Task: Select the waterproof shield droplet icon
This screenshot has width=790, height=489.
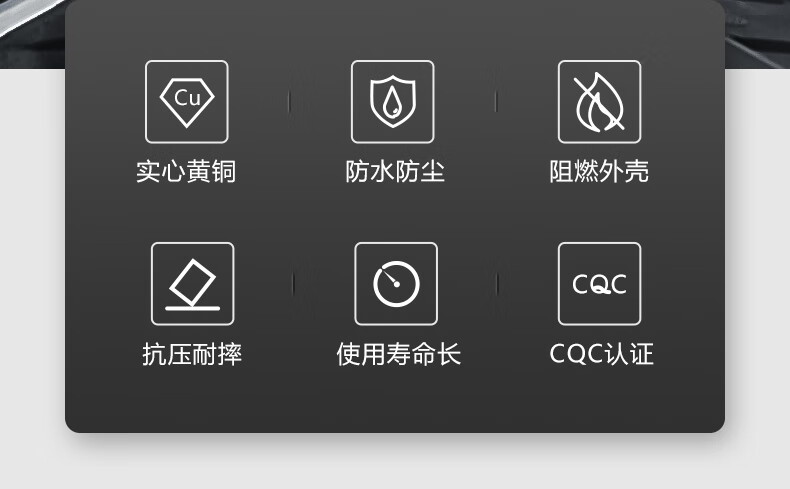Action: coord(392,102)
